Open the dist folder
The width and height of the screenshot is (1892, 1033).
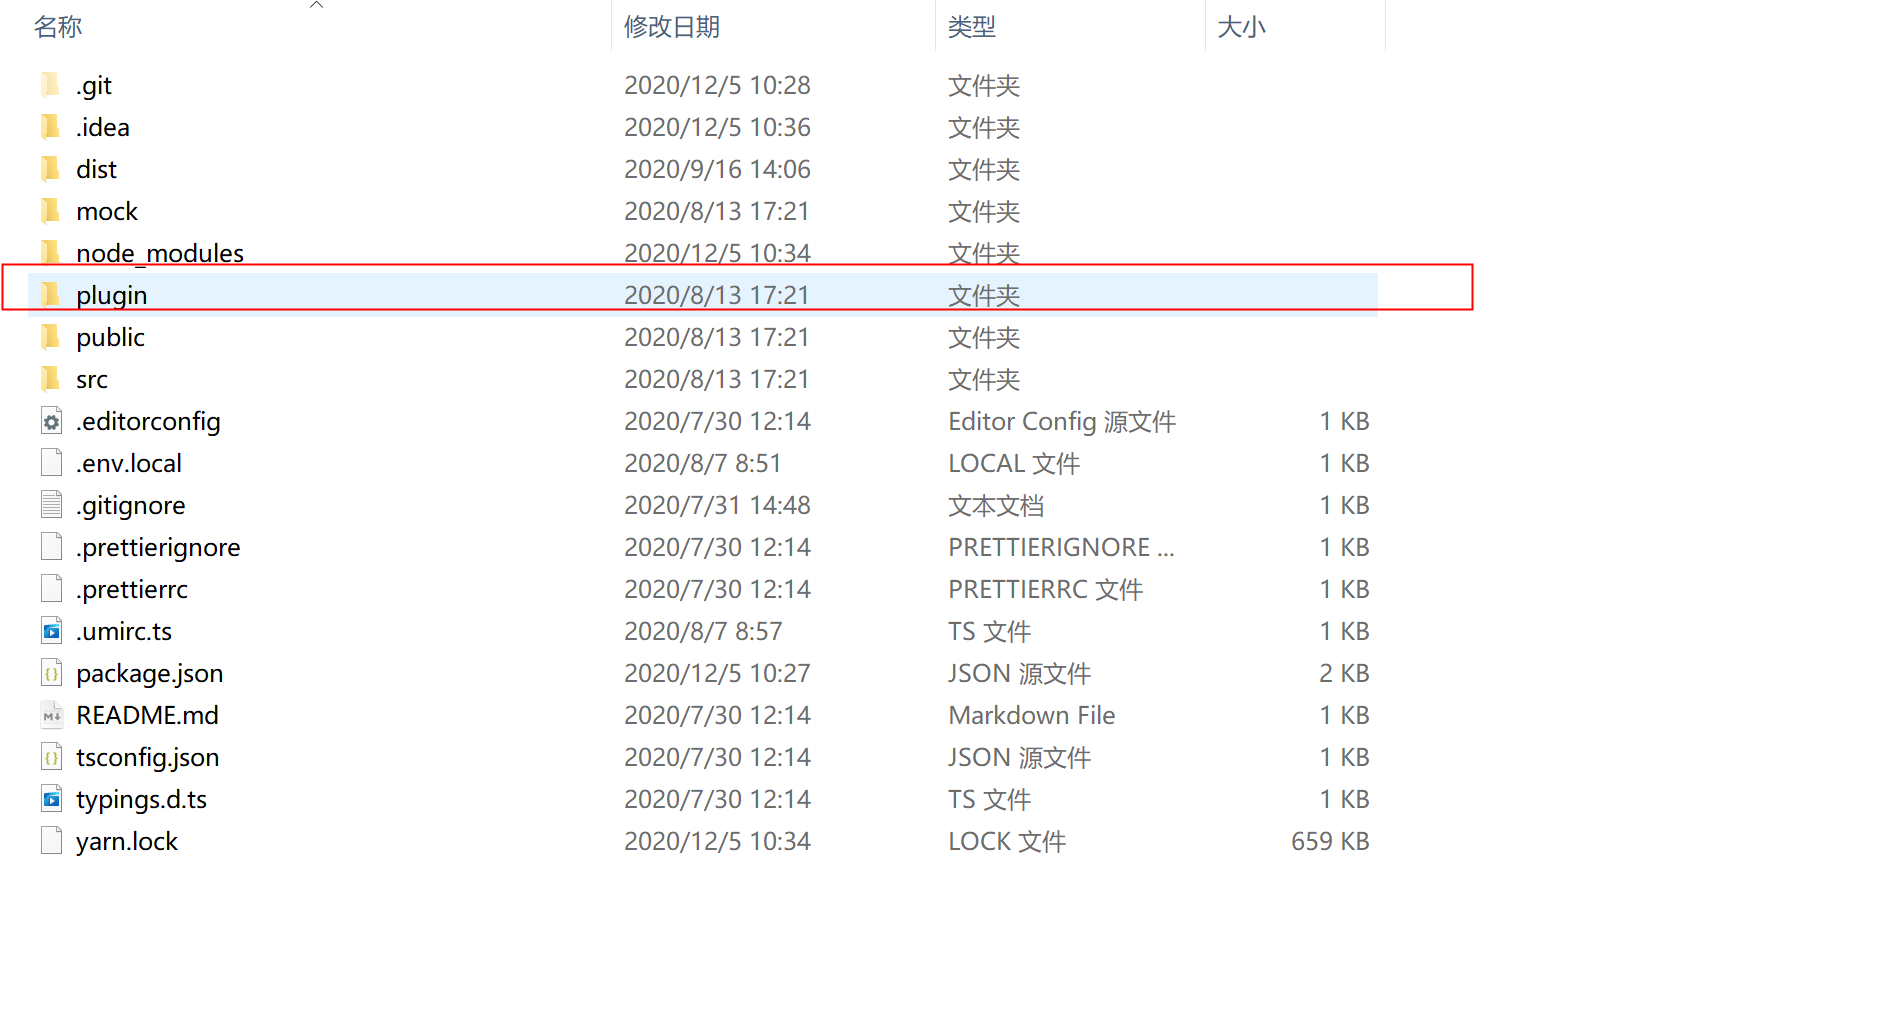coord(96,168)
